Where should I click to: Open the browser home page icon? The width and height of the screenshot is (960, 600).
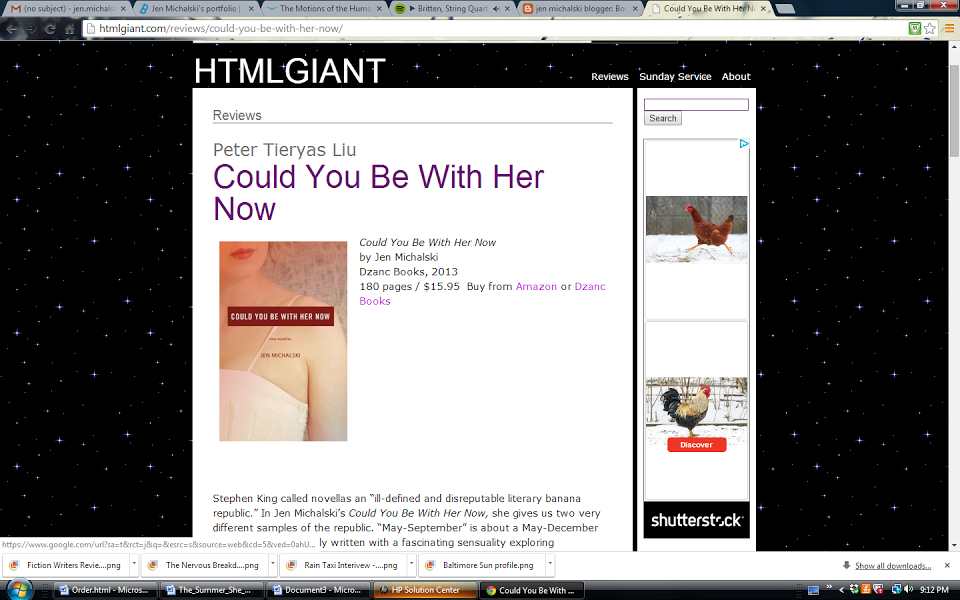coord(69,29)
